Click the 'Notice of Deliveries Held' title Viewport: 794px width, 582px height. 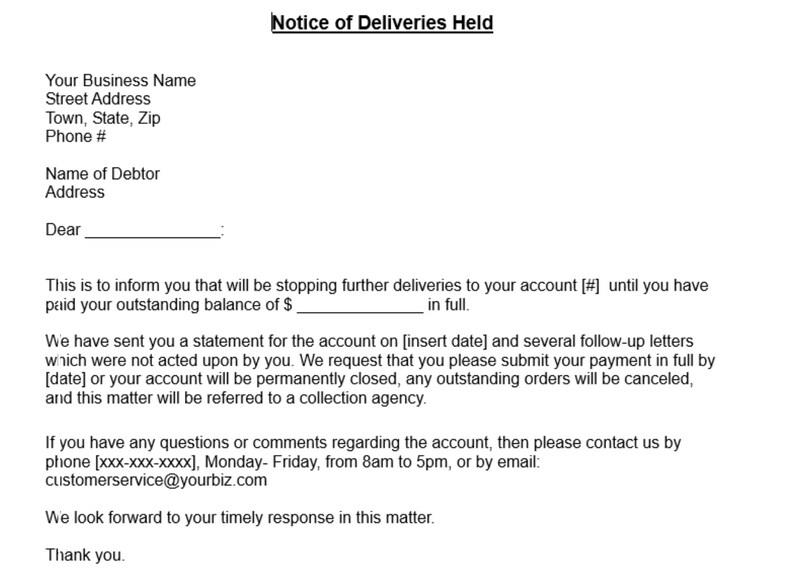[x=382, y=23]
